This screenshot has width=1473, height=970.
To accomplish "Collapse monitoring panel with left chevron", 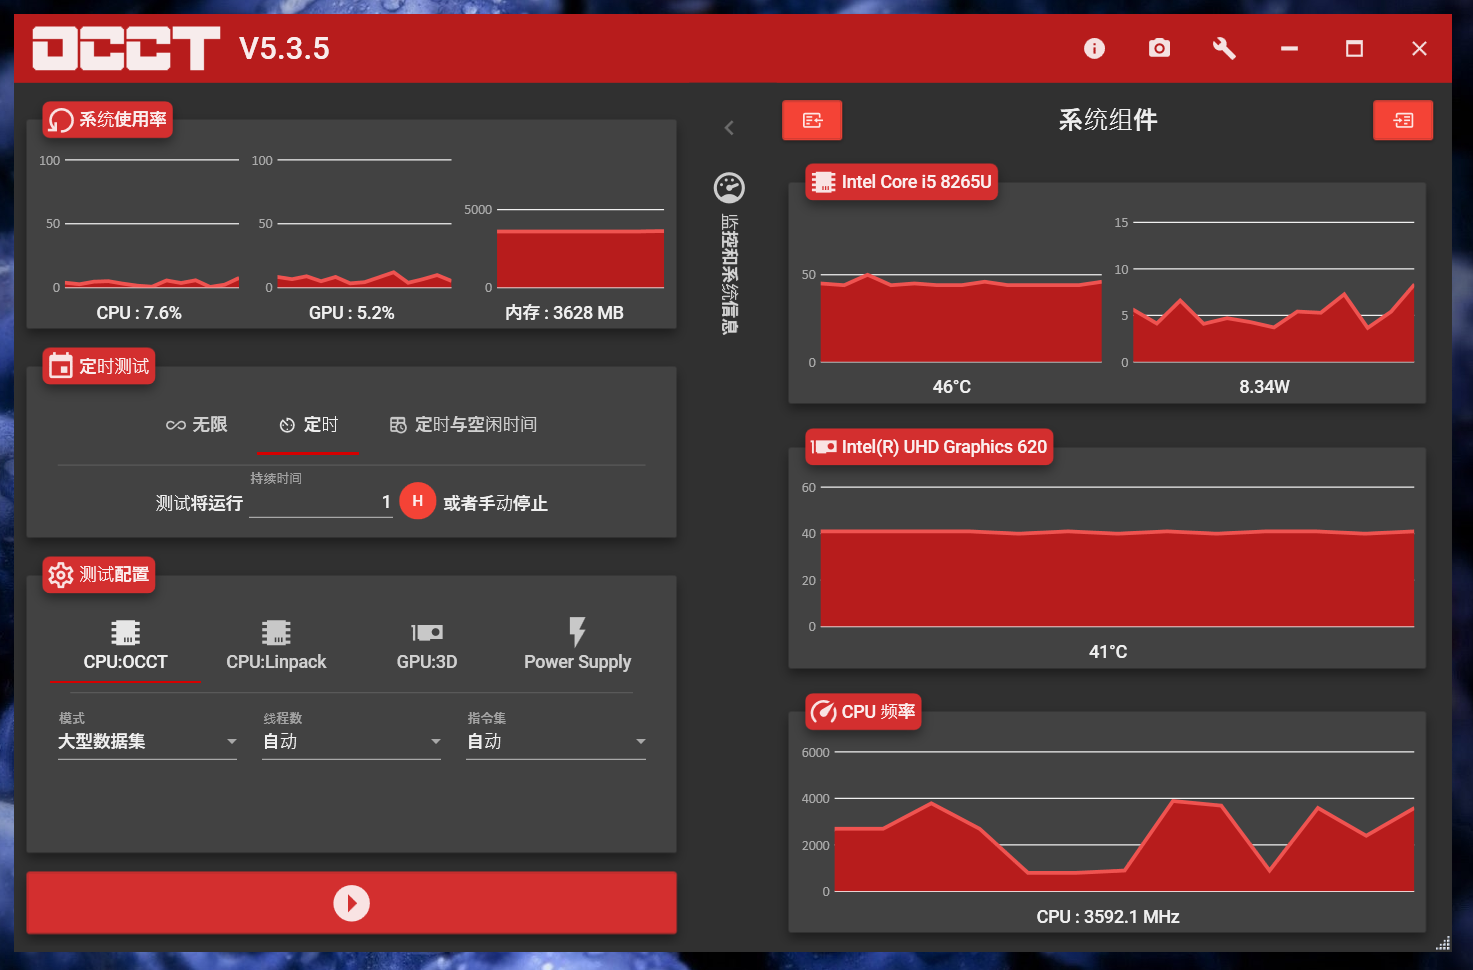I will [x=729, y=127].
